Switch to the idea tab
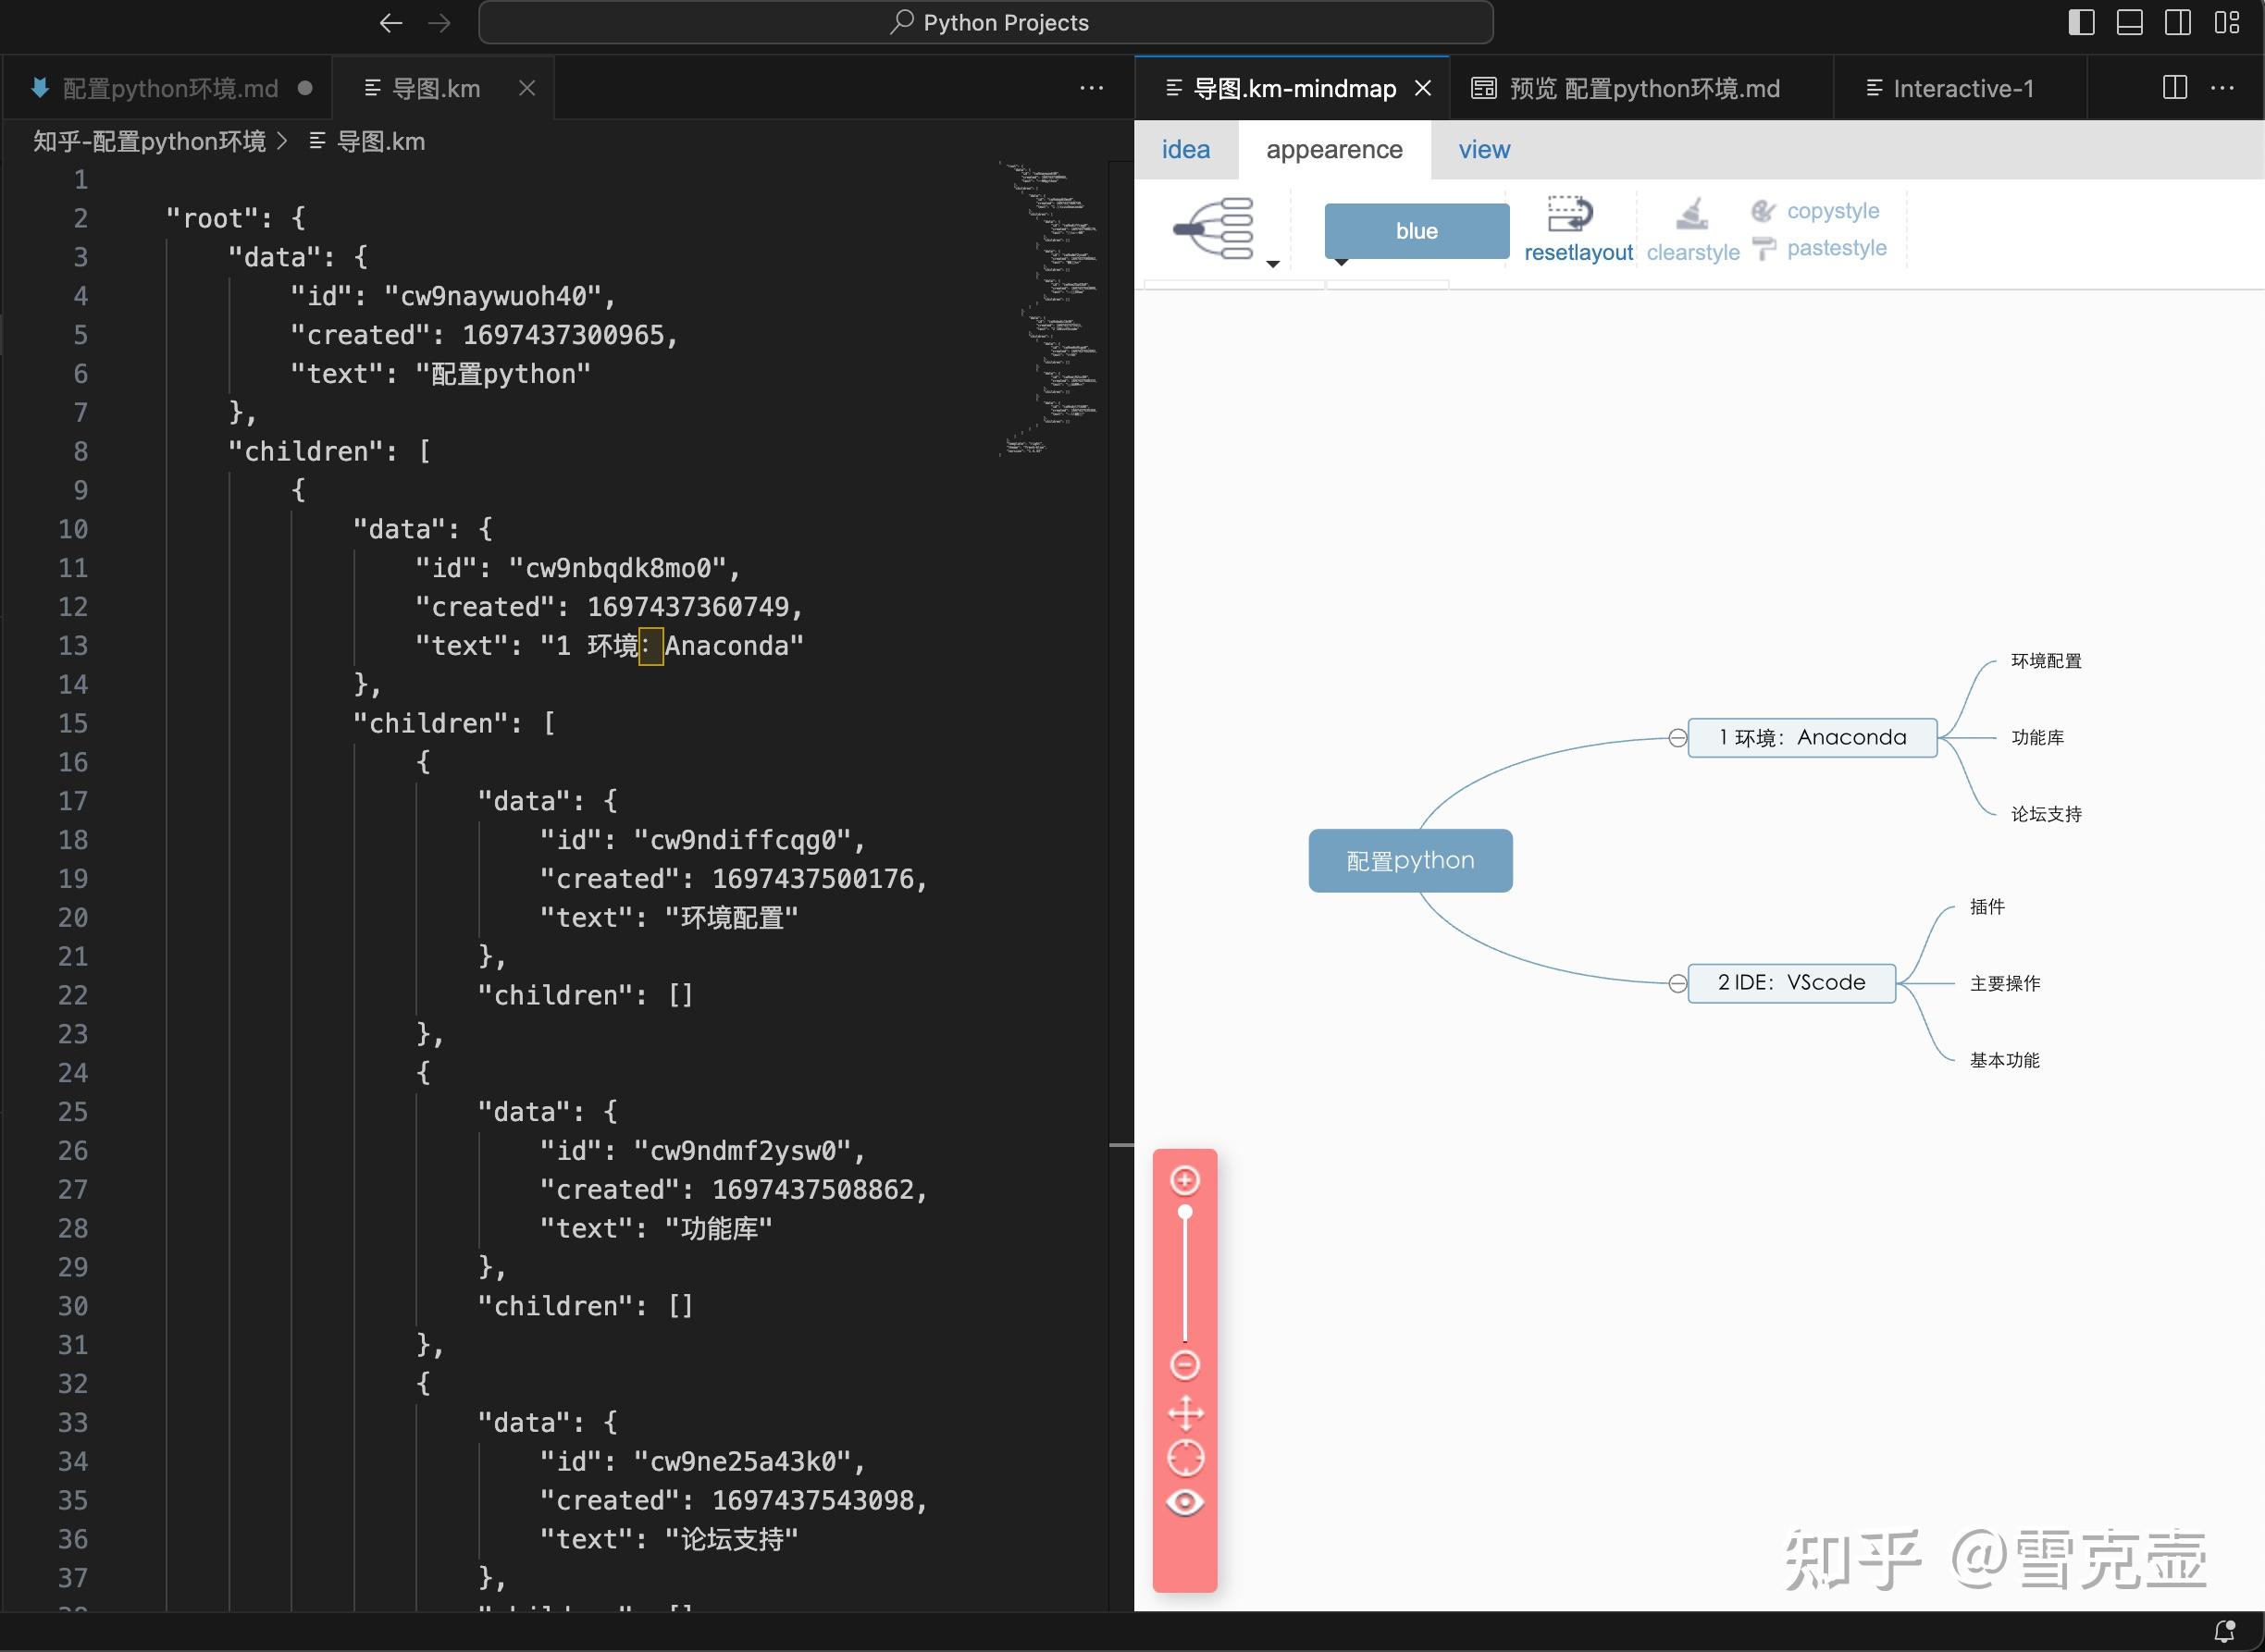 [x=1185, y=150]
